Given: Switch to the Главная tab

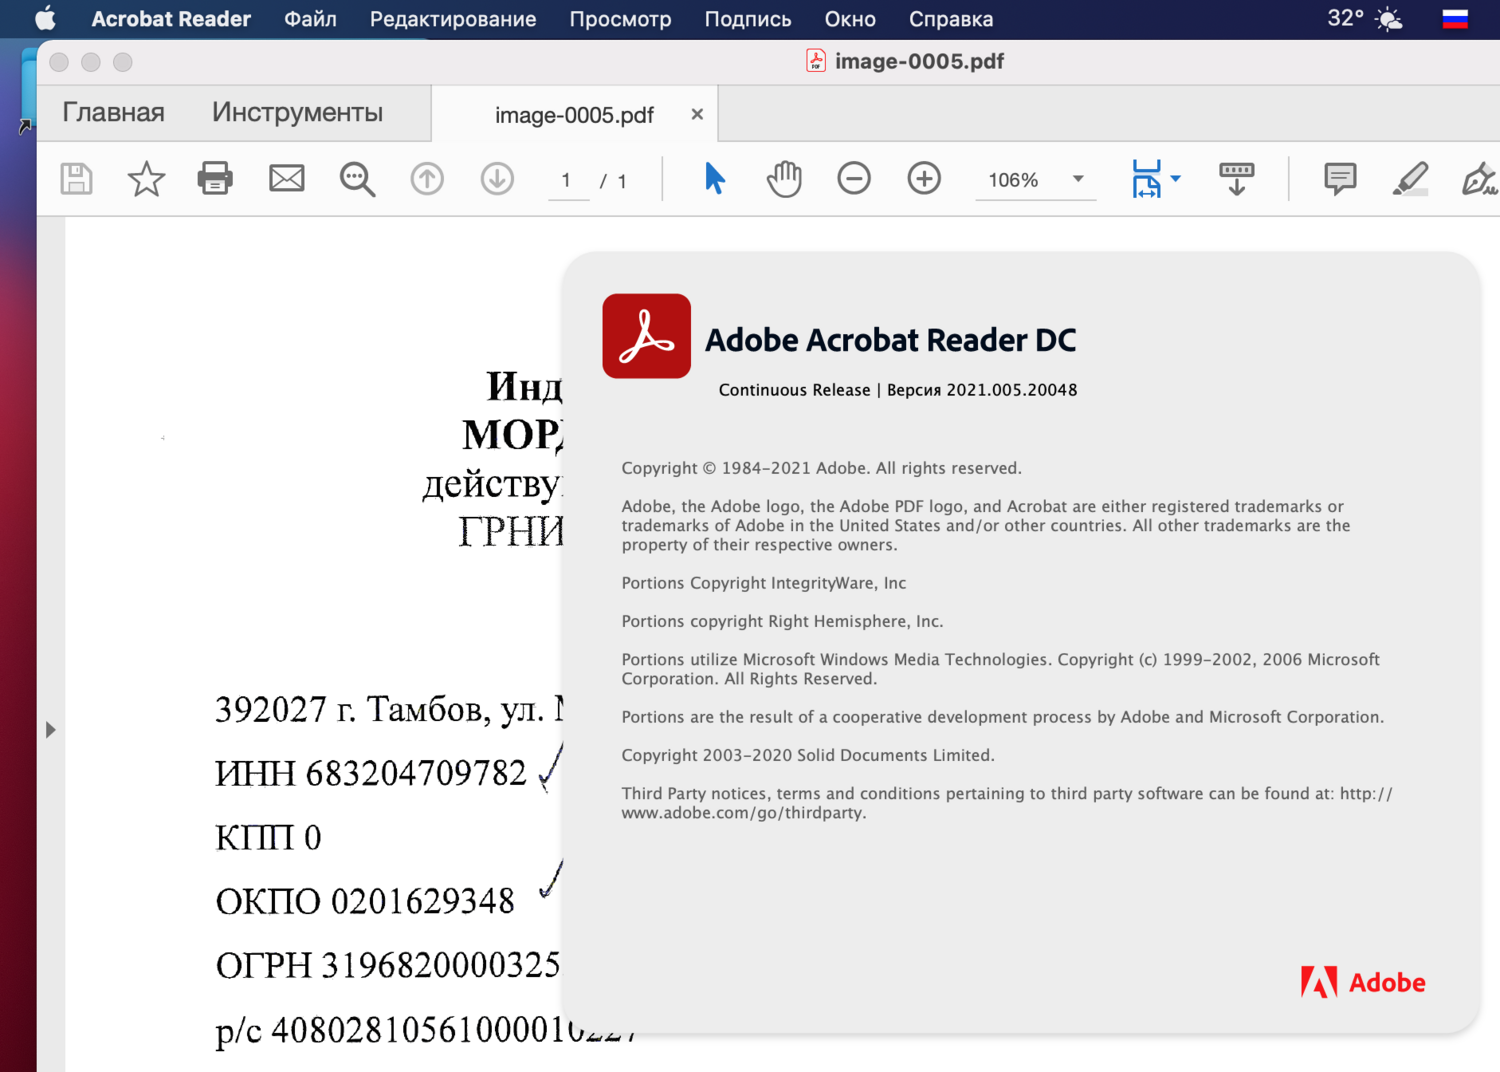Looking at the screenshot, I should [x=113, y=112].
